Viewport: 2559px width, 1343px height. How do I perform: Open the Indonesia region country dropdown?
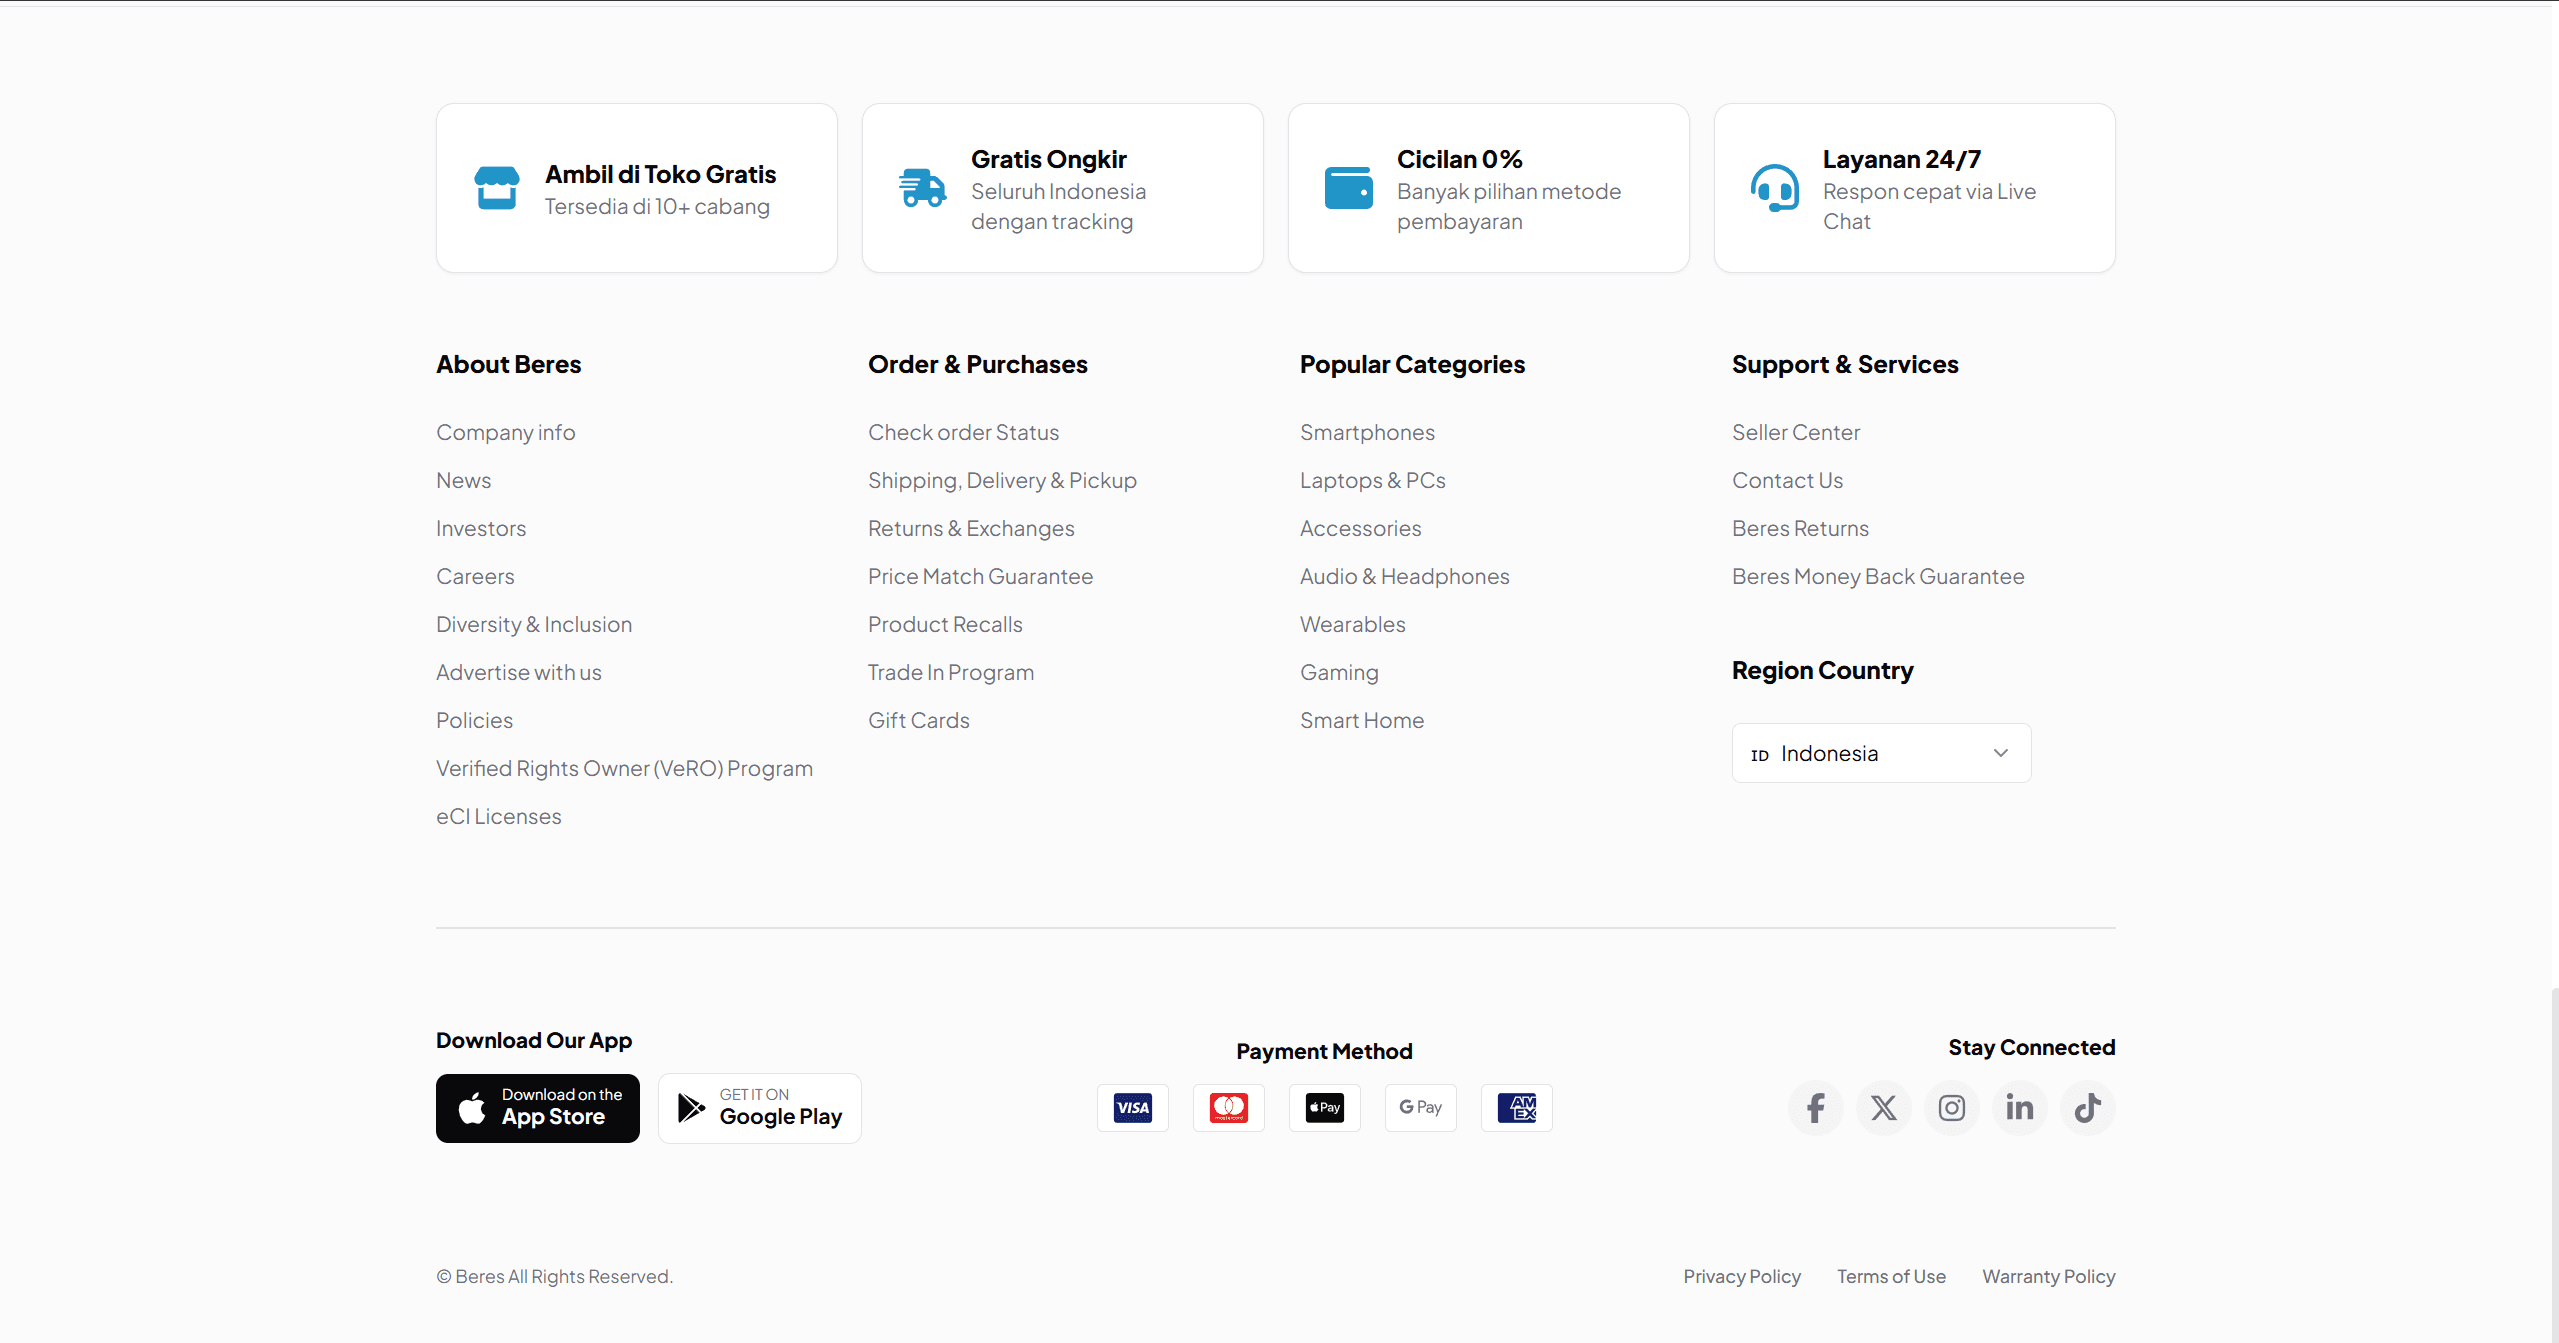[1882, 753]
